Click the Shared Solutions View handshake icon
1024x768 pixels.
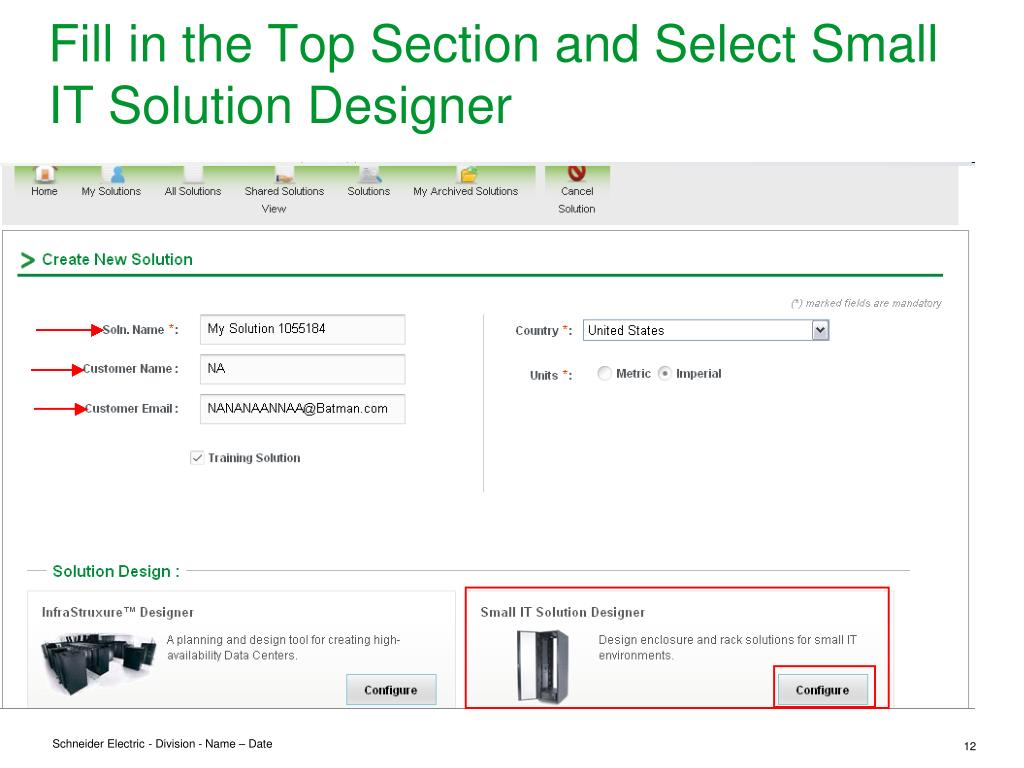click(x=284, y=175)
